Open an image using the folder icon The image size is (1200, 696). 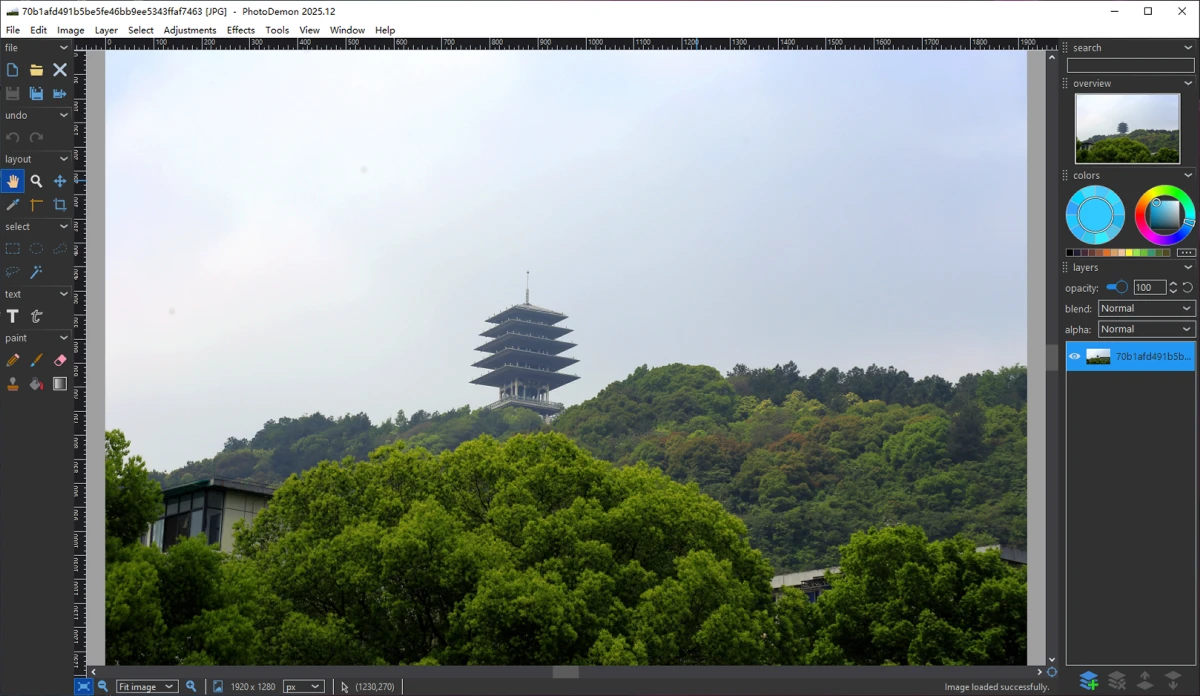[x=36, y=70]
